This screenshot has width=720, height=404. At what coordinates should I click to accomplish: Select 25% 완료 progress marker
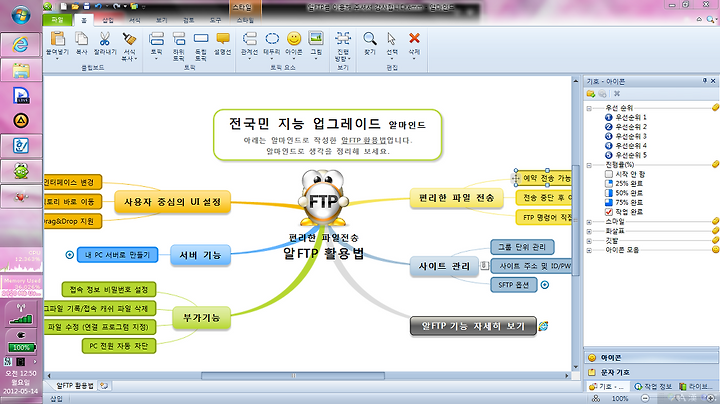coord(609,184)
